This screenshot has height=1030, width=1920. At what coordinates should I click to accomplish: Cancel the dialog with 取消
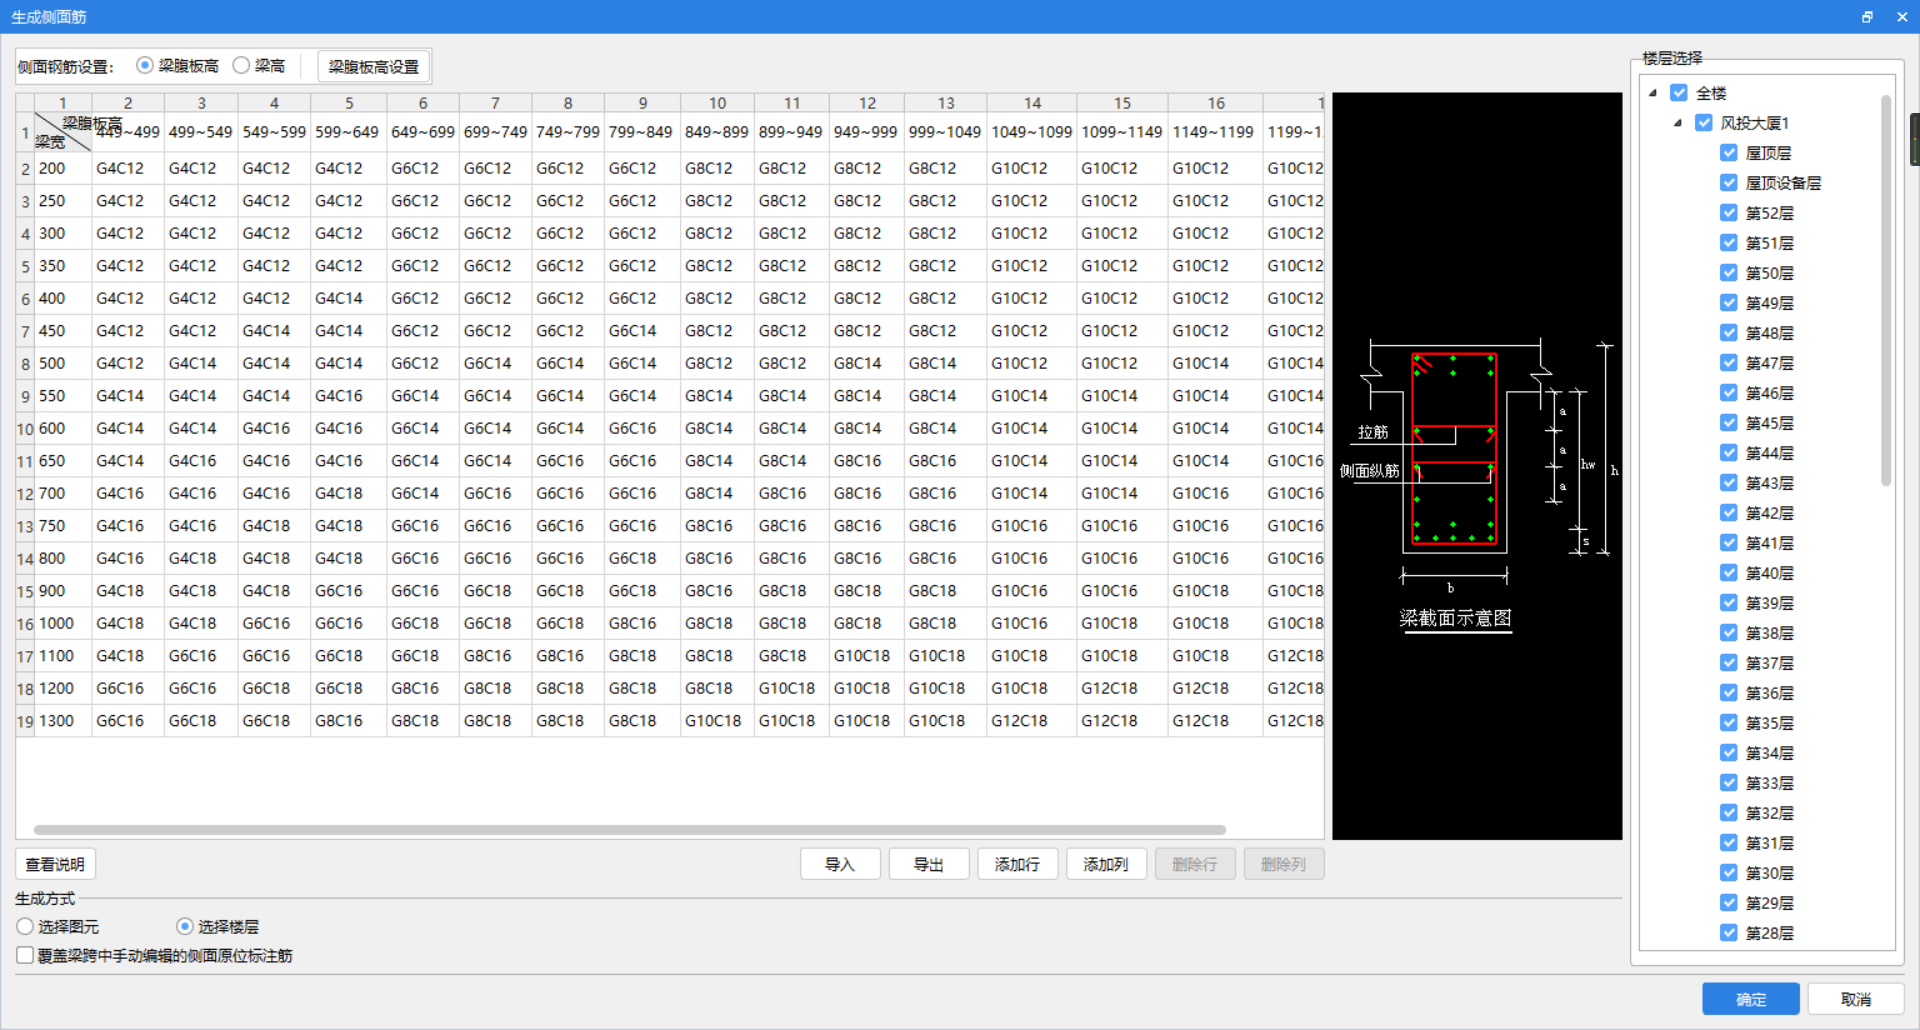[1856, 999]
